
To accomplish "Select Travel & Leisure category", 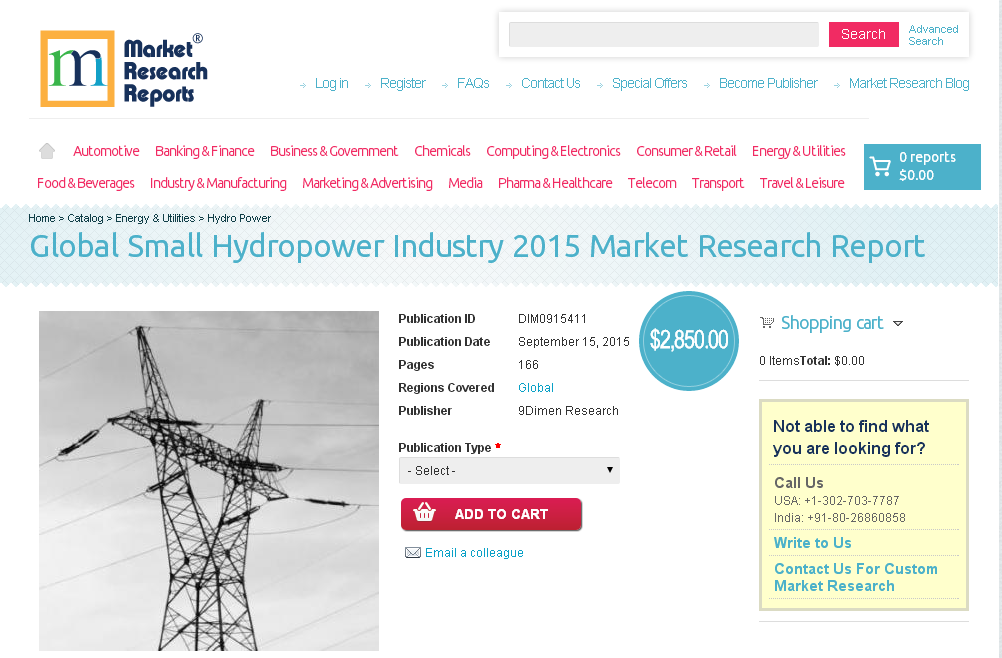I will point(801,183).
